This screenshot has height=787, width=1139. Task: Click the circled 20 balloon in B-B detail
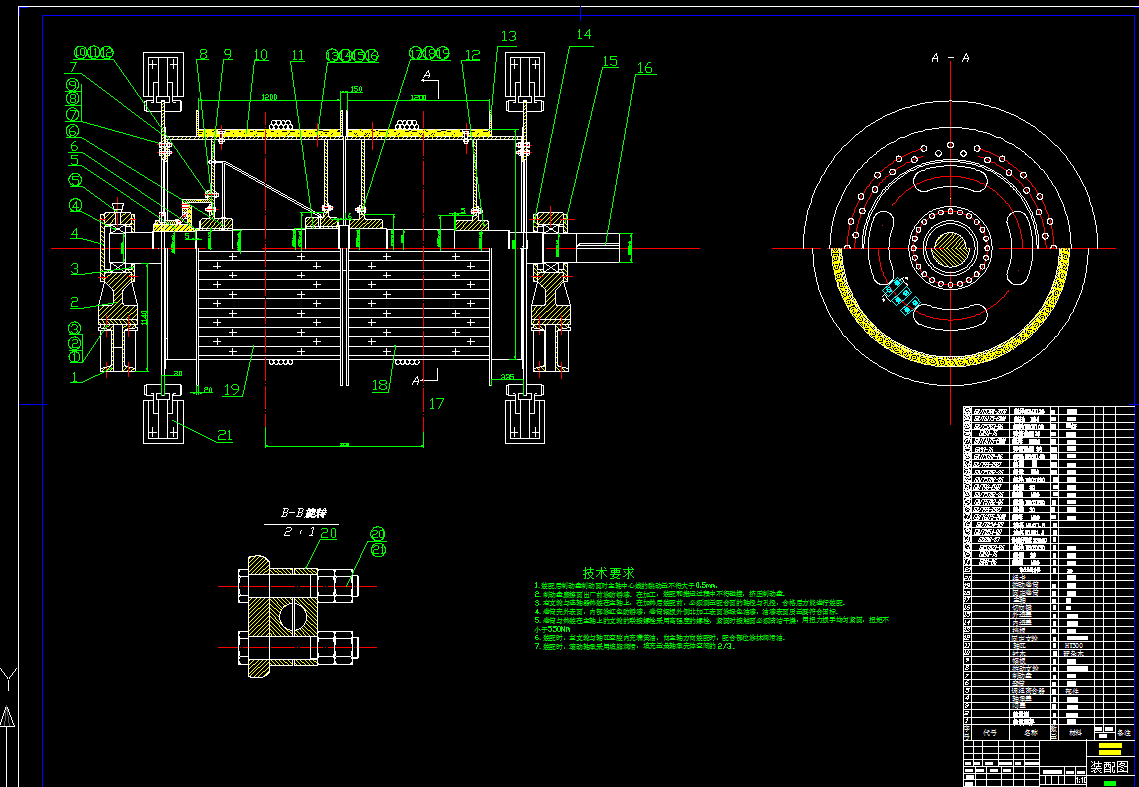pyautogui.click(x=378, y=534)
